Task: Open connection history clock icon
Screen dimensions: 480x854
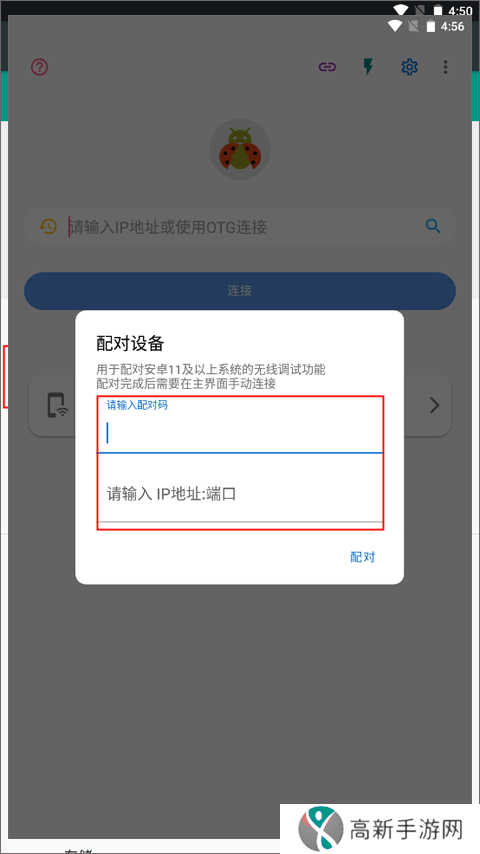Action: (x=48, y=227)
